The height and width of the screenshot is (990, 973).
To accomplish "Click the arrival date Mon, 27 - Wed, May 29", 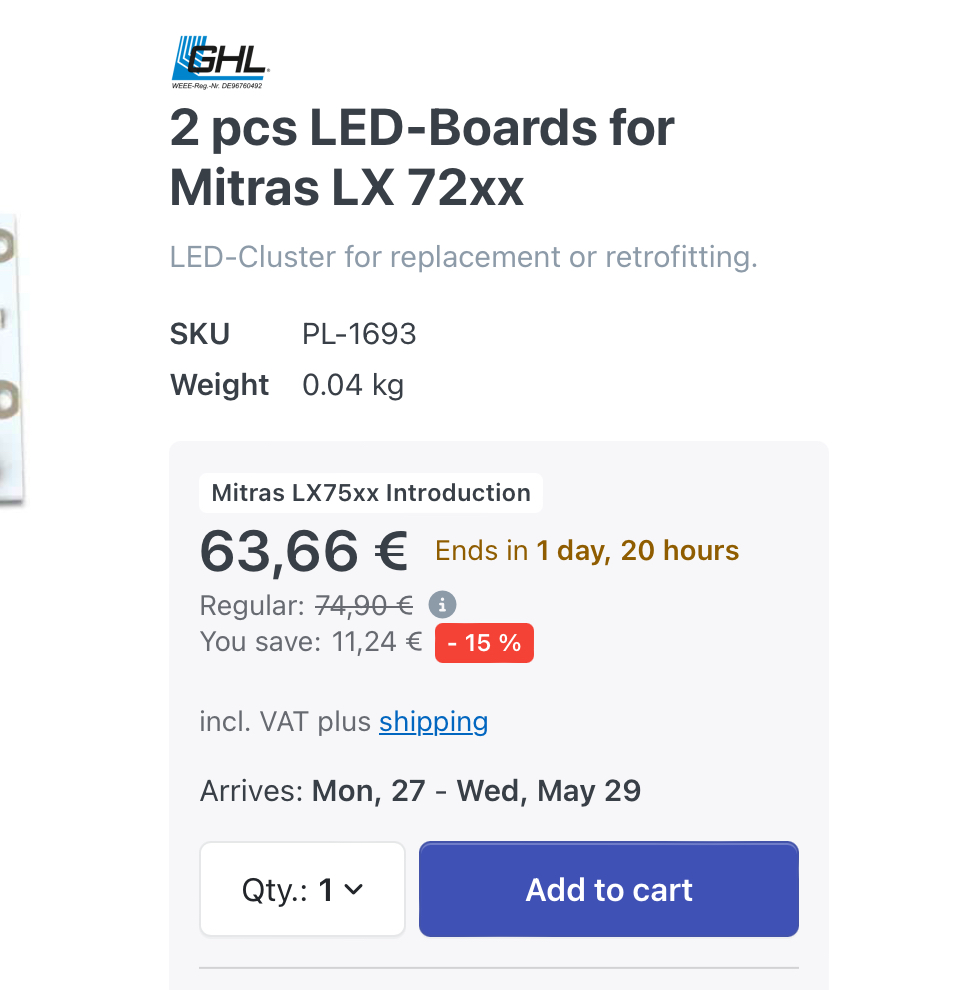I will click(x=476, y=790).
